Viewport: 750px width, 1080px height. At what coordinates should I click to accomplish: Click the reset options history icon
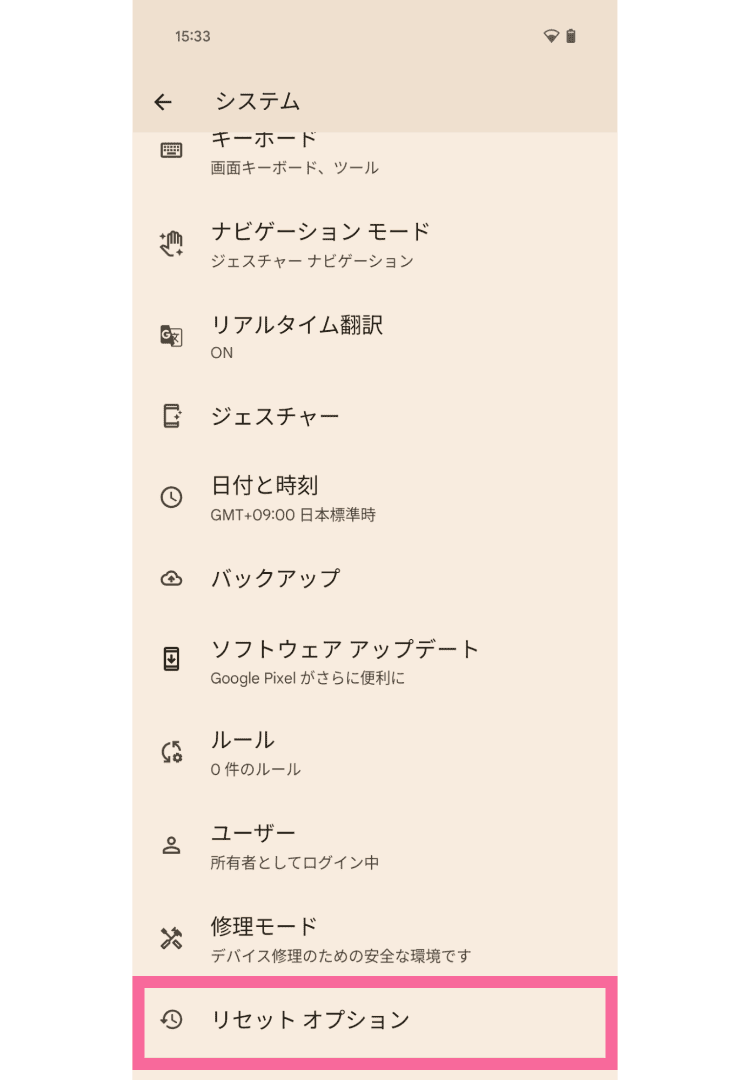point(171,1020)
